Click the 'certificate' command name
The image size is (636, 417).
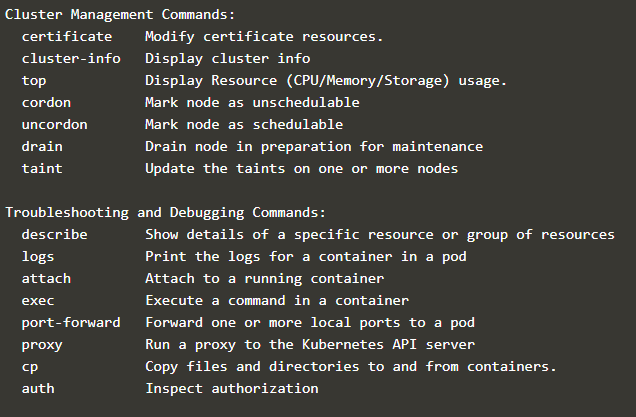(x=66, y=36)
